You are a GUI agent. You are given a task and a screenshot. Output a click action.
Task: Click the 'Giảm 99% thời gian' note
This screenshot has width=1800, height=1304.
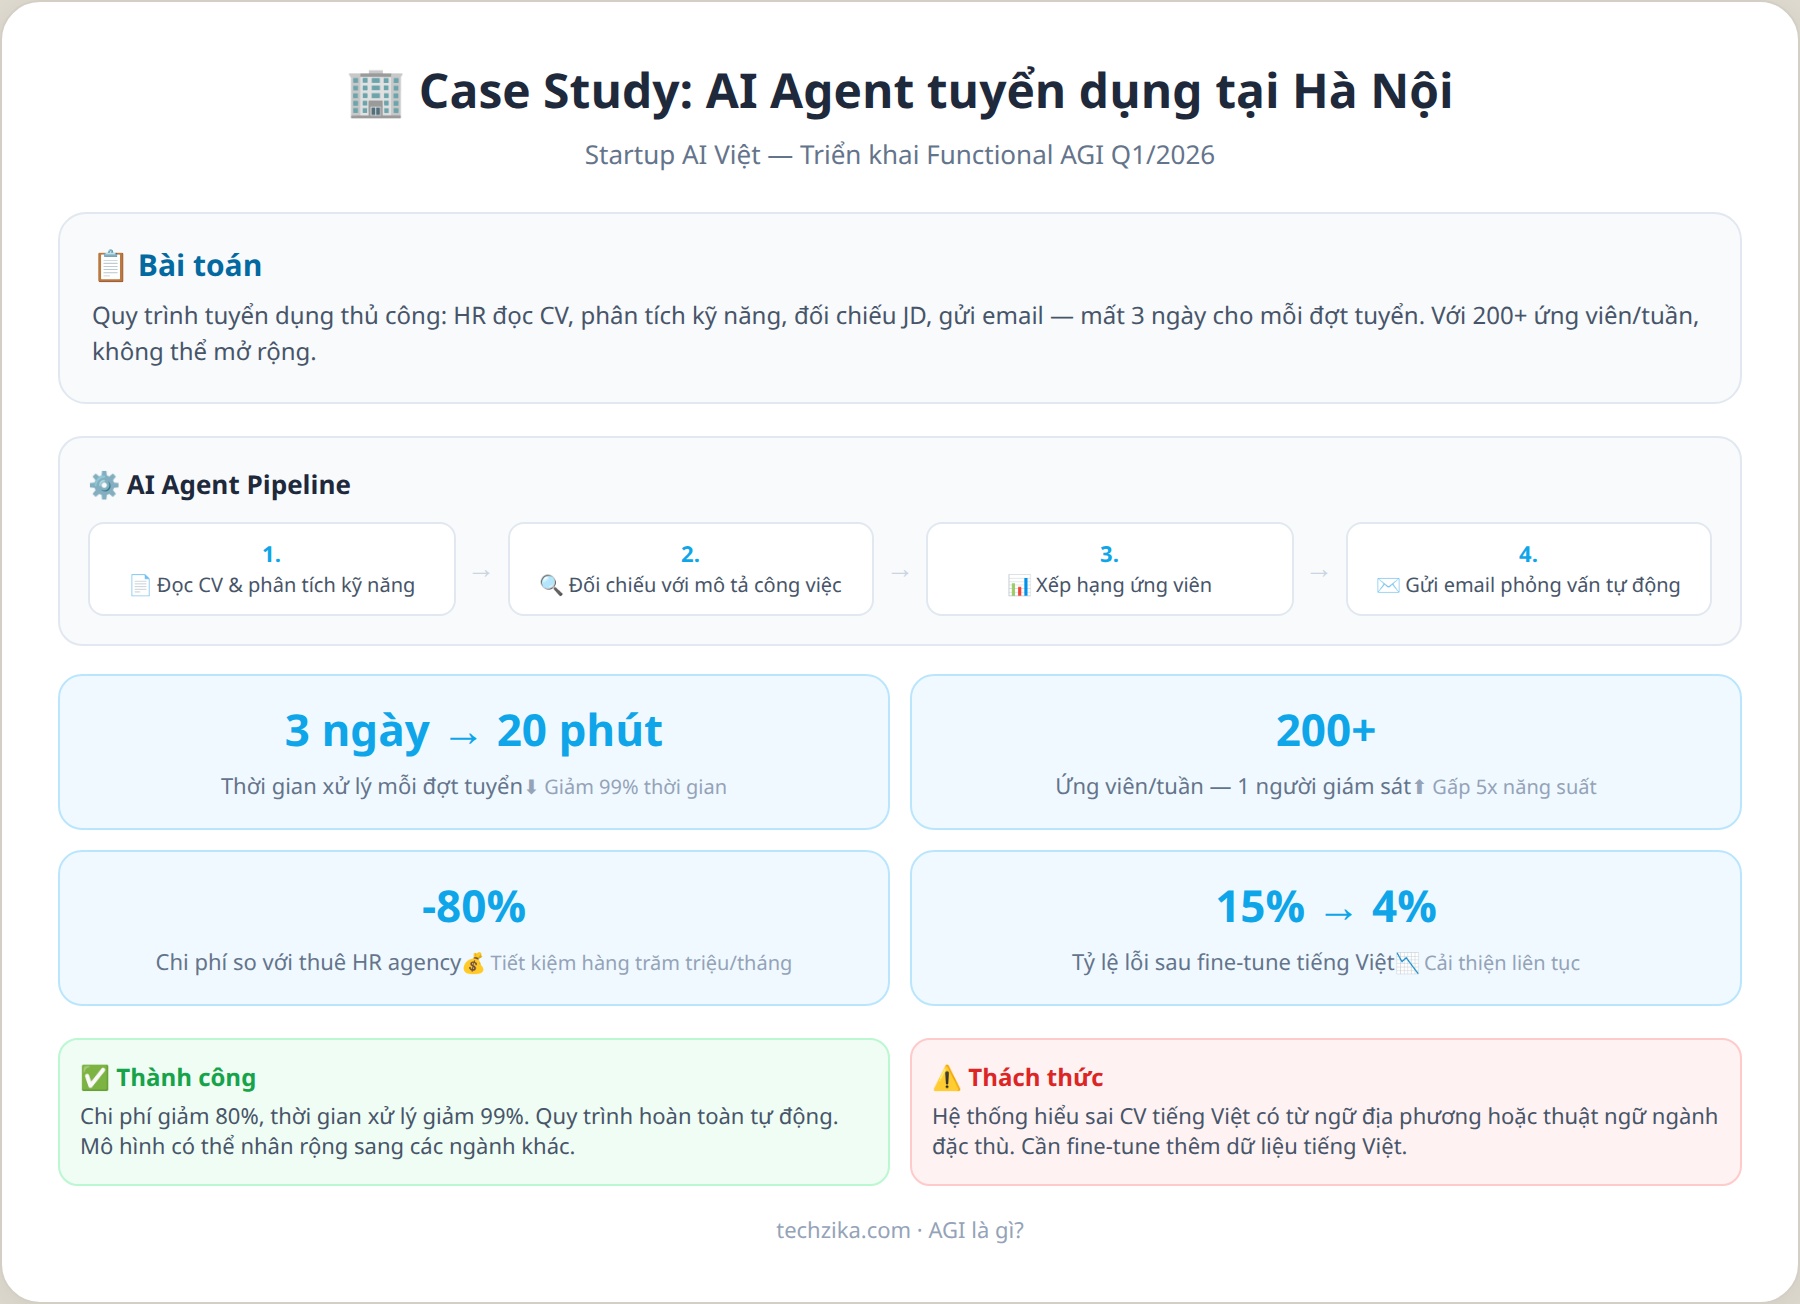tap(635, 788)
